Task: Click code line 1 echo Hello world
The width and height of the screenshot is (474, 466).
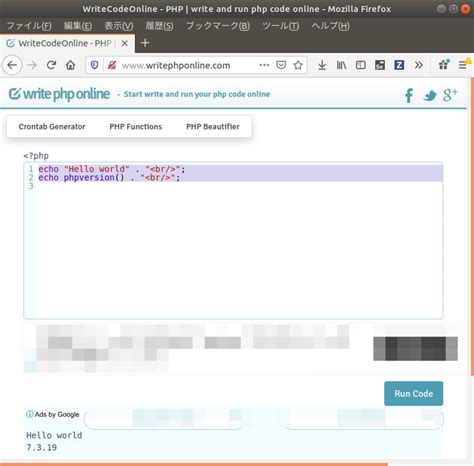Action: [x=112, y=169]
